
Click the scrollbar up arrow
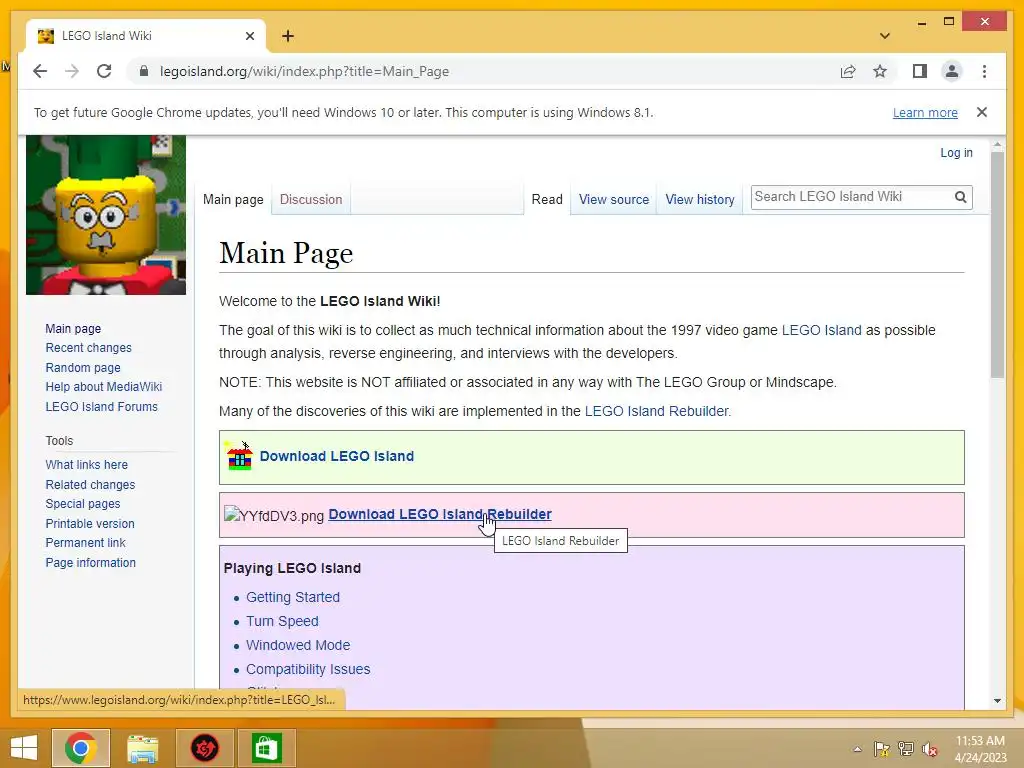pos(997,144)
